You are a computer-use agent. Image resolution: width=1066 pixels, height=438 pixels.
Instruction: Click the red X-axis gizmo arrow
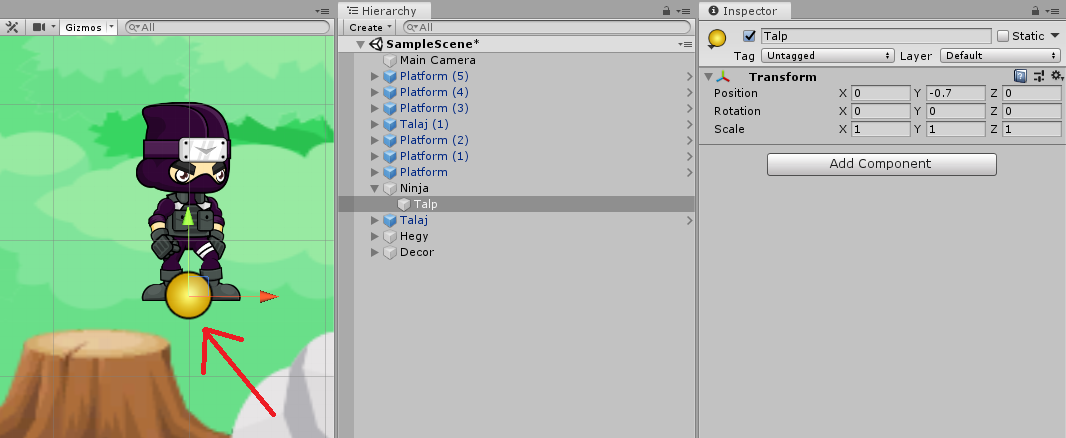[x=269, y=296]
